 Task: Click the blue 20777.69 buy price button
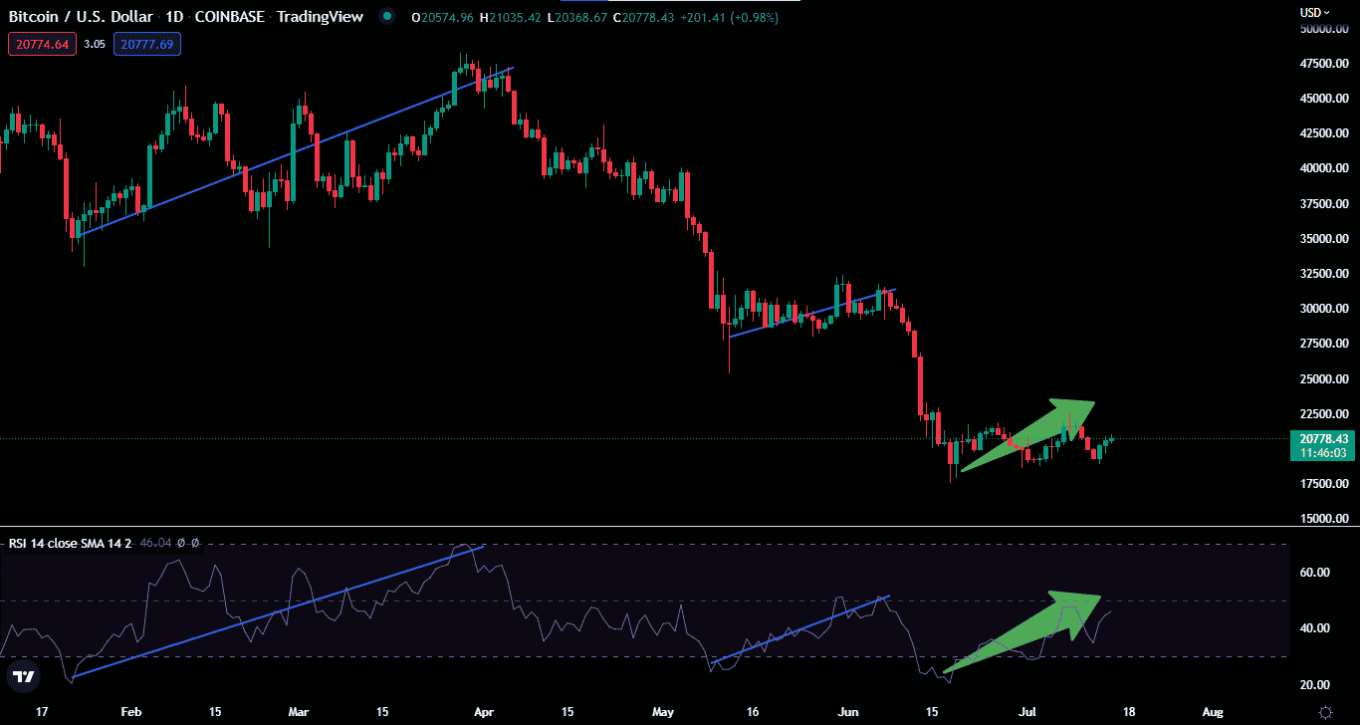click(x=147, y=44)
